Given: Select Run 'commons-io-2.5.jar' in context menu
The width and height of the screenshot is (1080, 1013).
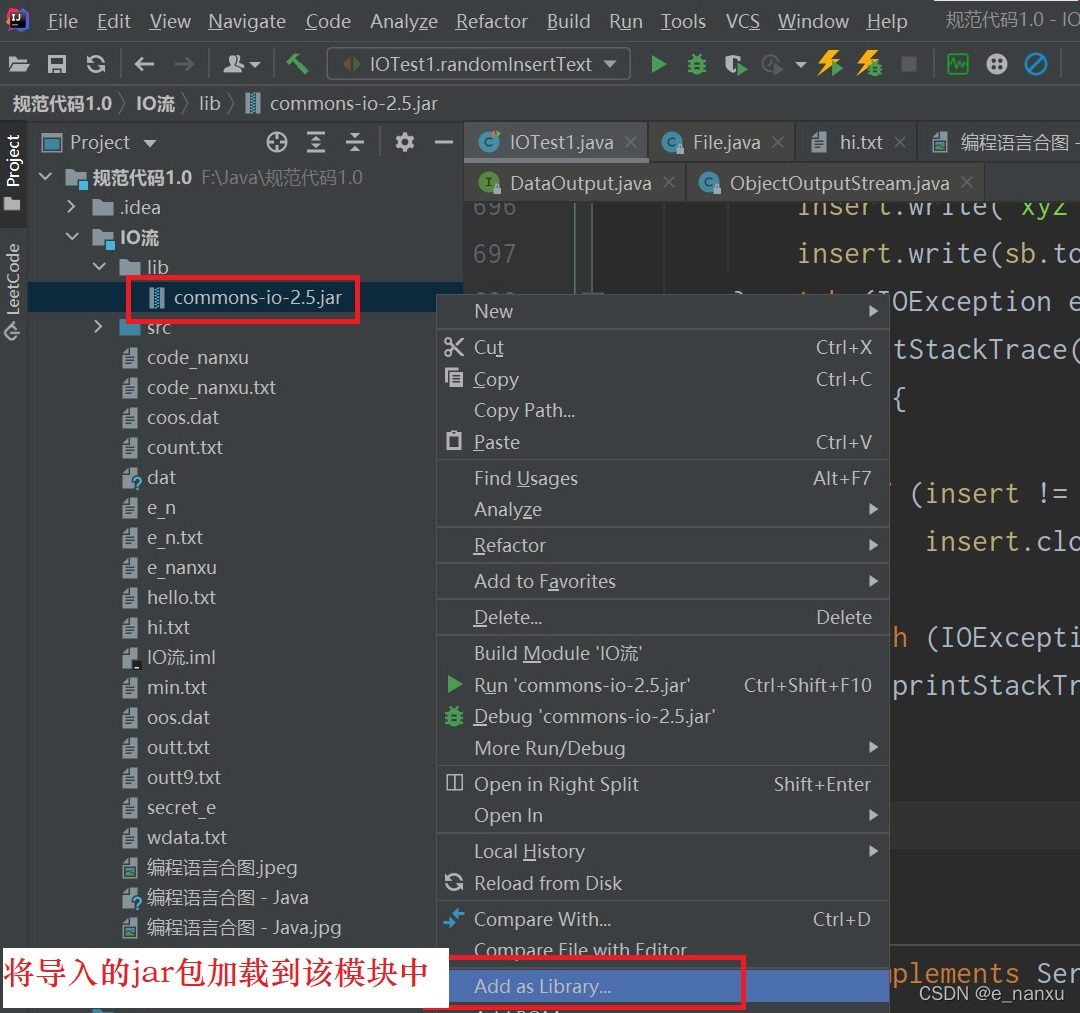Looking at the screenshot, I should (663, 685).
